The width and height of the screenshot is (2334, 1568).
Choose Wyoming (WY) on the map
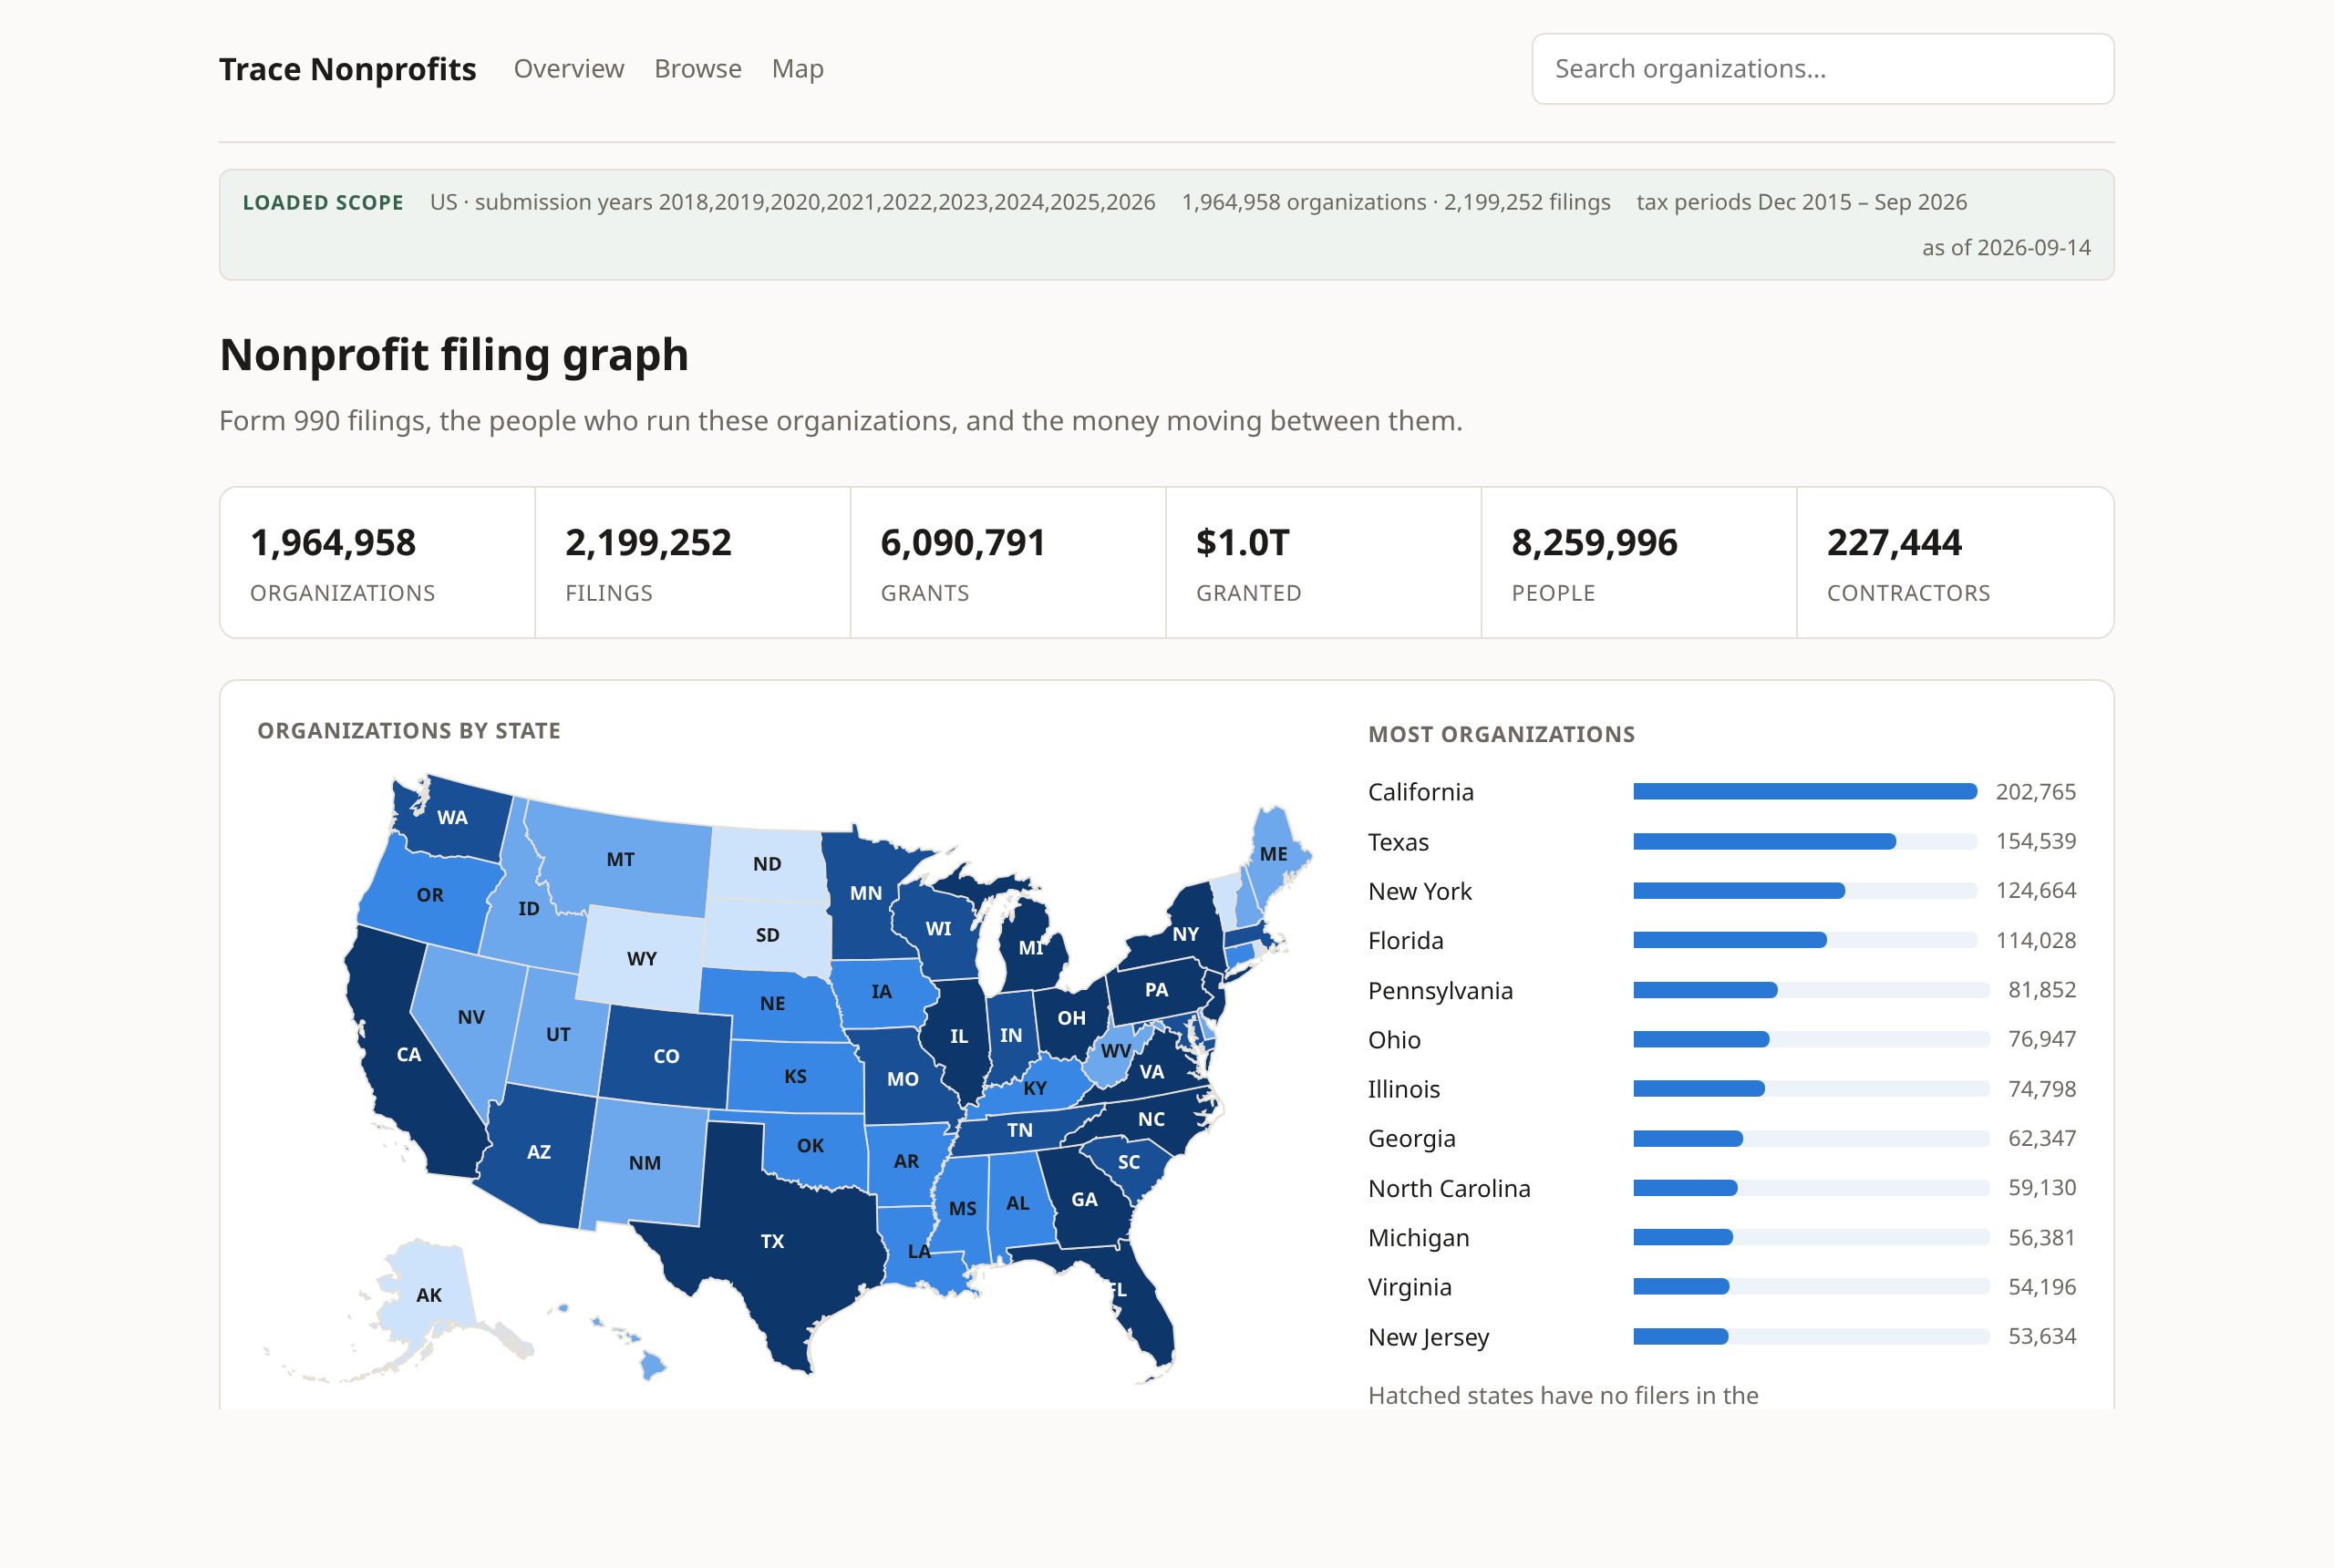pos(642,958)
